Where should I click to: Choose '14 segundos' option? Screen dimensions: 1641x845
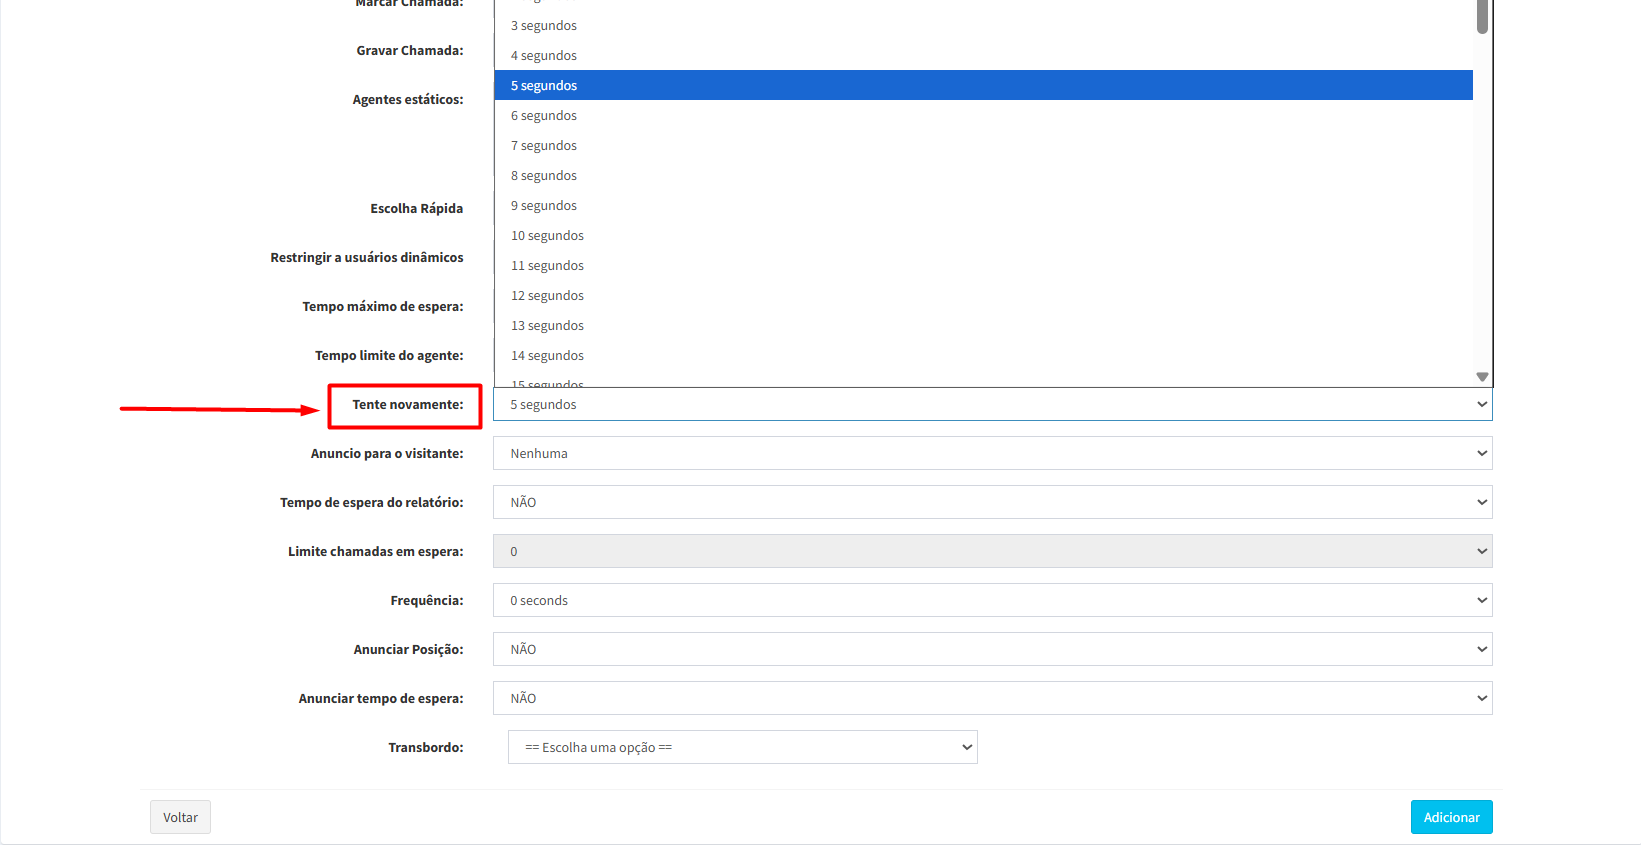(x=547, y=356)
